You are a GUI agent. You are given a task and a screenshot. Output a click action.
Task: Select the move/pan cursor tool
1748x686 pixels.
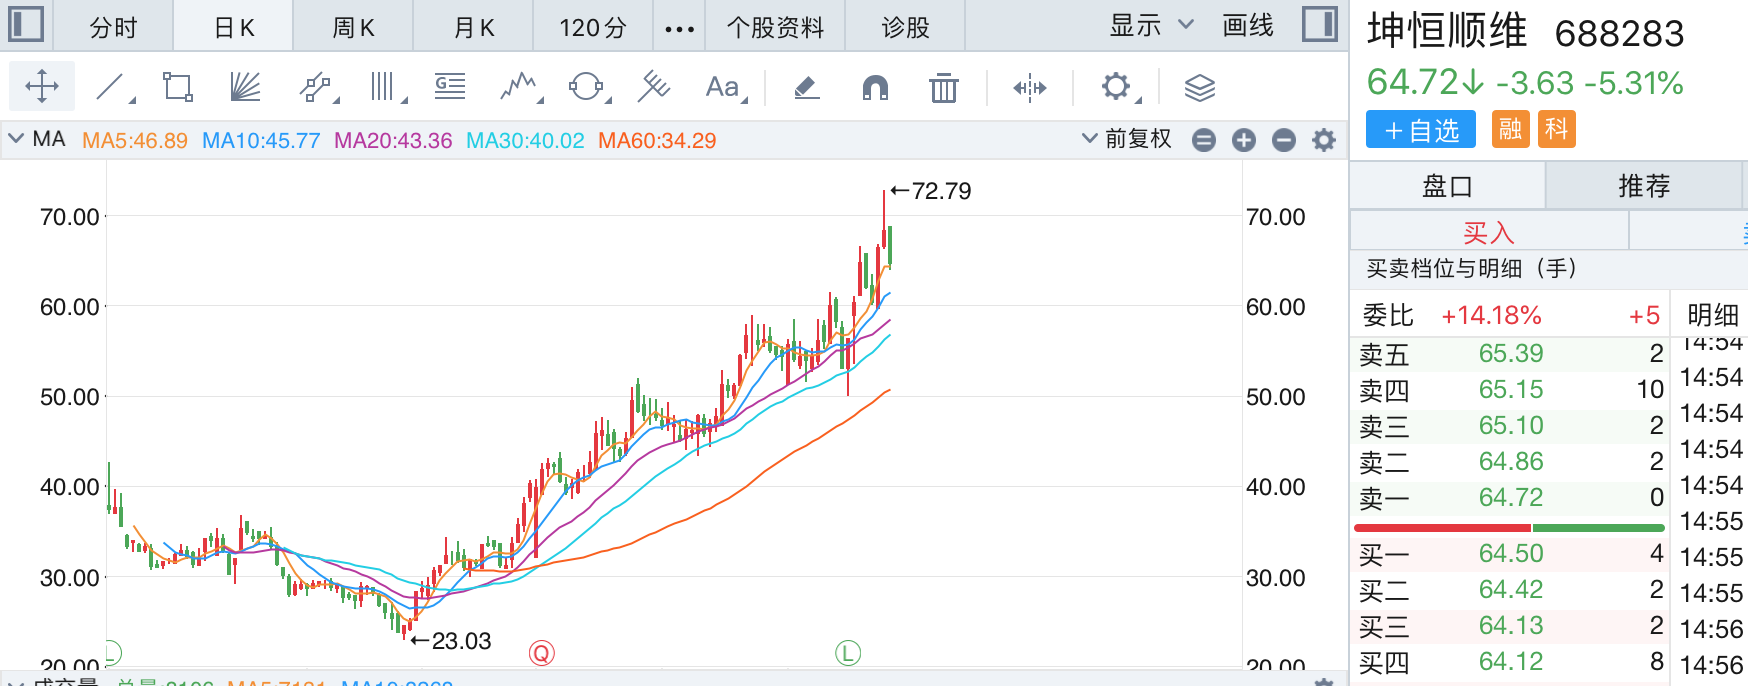(x=42, y=87)
